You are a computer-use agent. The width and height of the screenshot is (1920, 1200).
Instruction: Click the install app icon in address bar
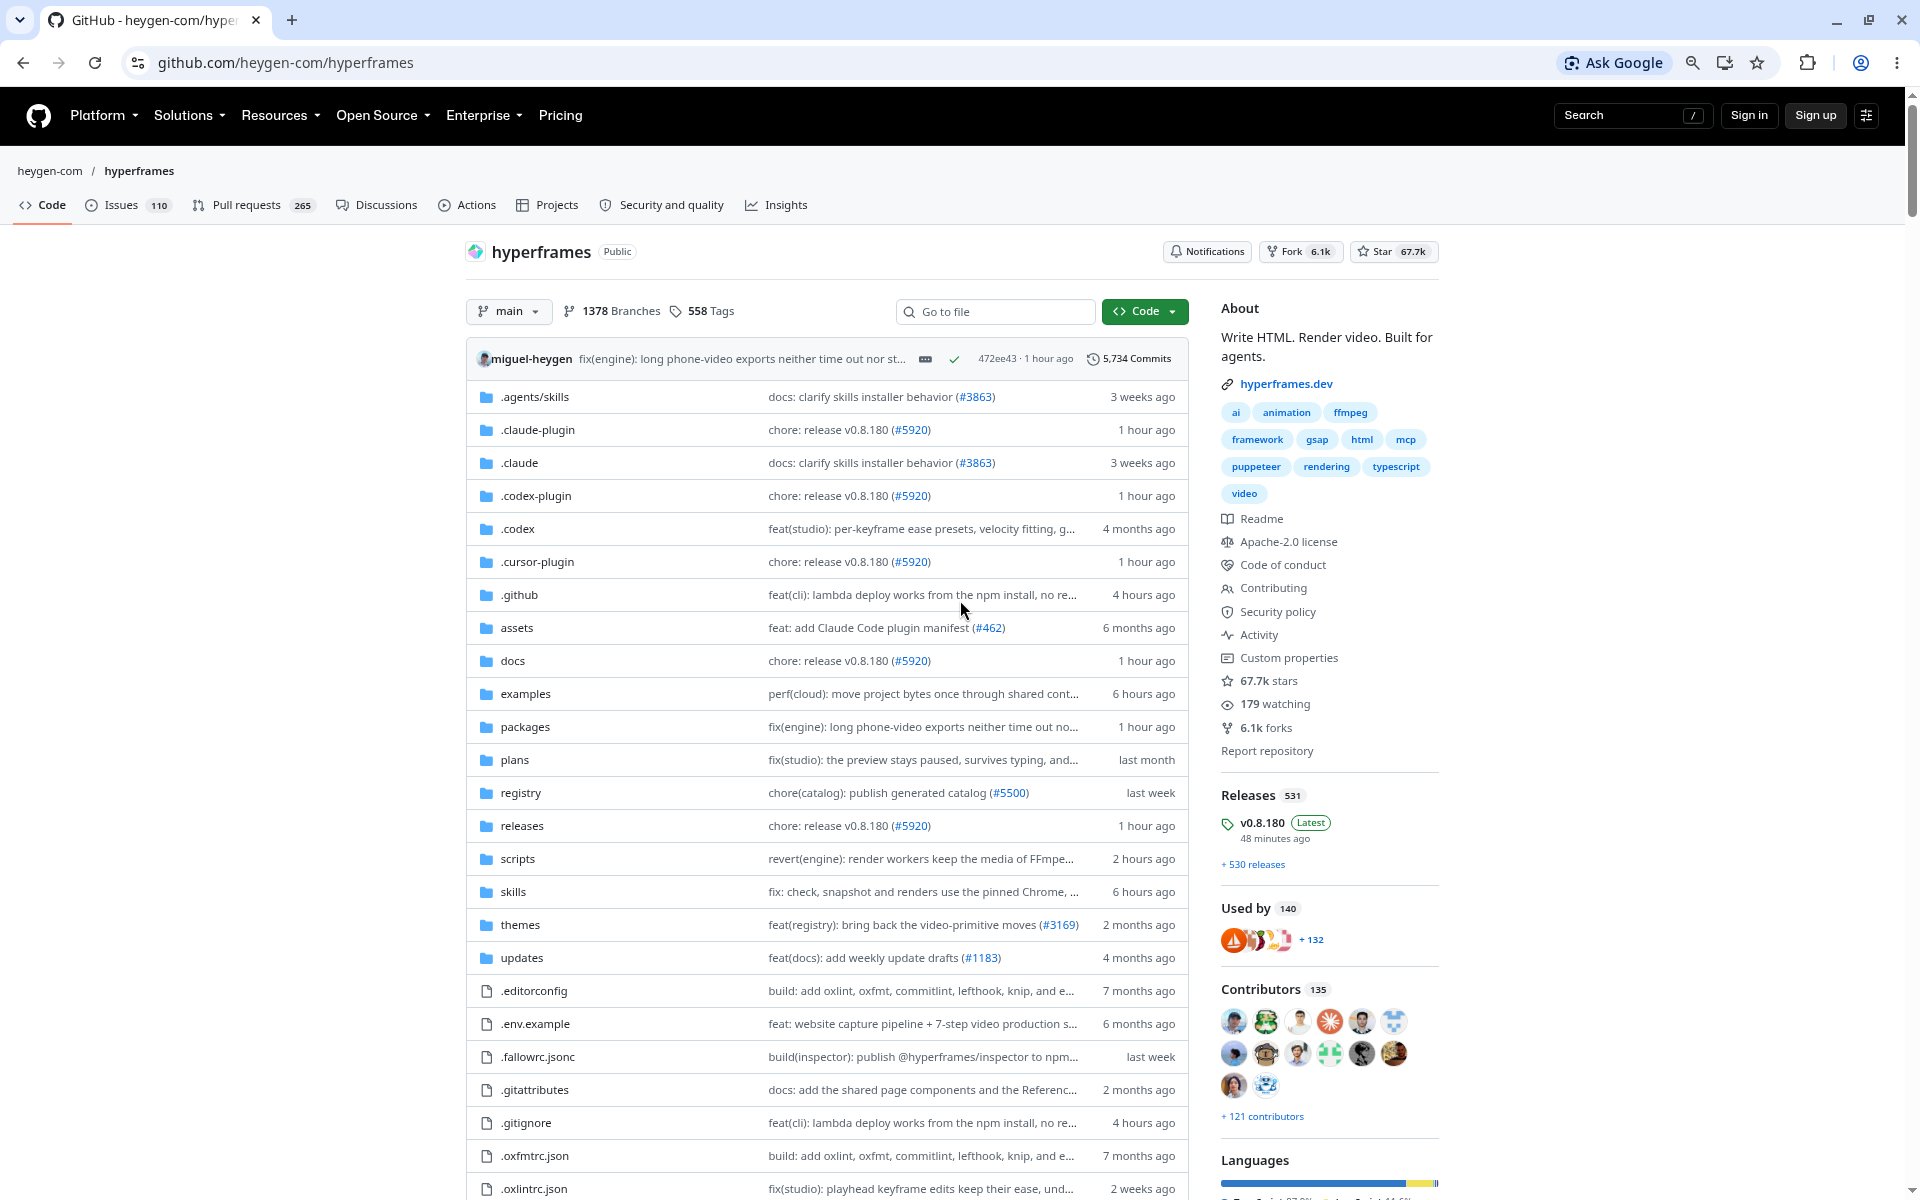pyautogui.click(x=1724, y=63)
